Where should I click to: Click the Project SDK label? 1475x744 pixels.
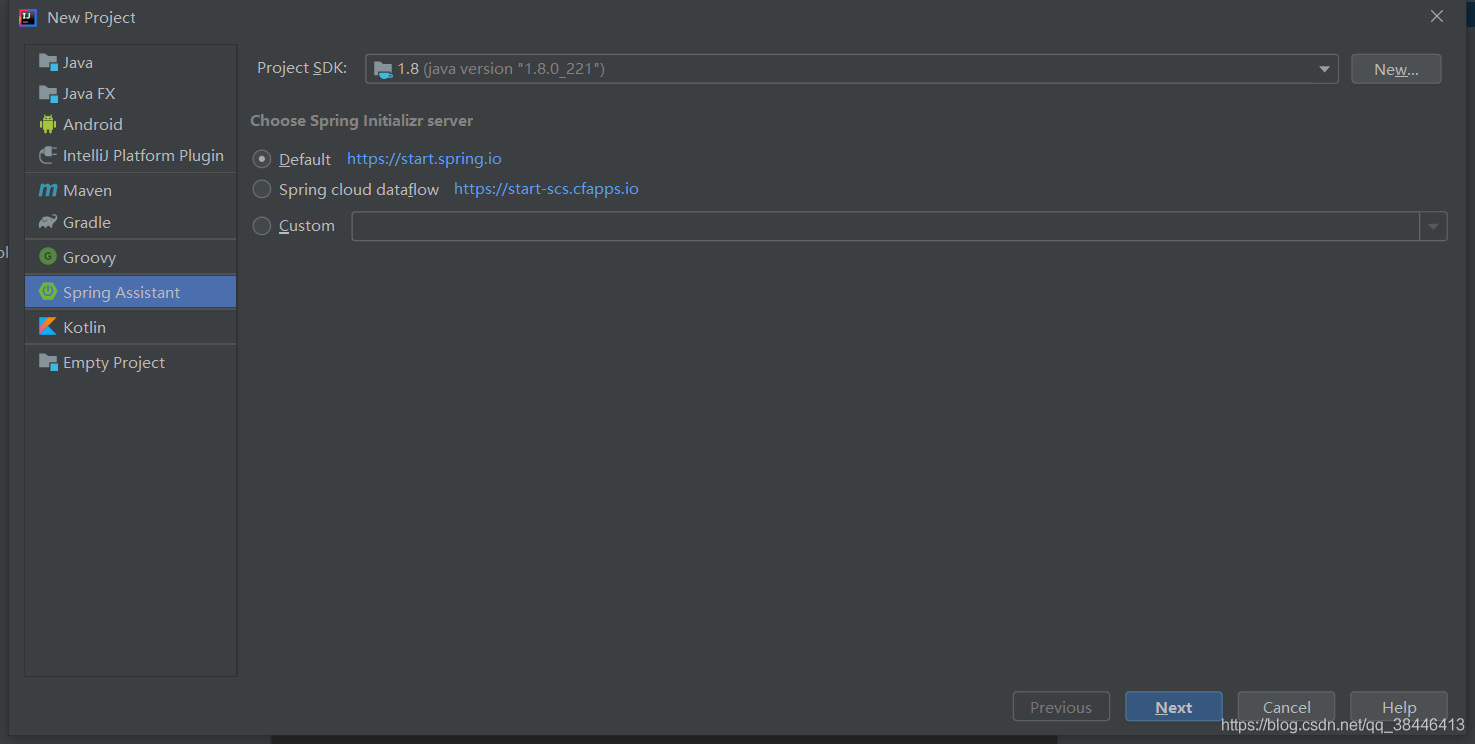(302, 68)
